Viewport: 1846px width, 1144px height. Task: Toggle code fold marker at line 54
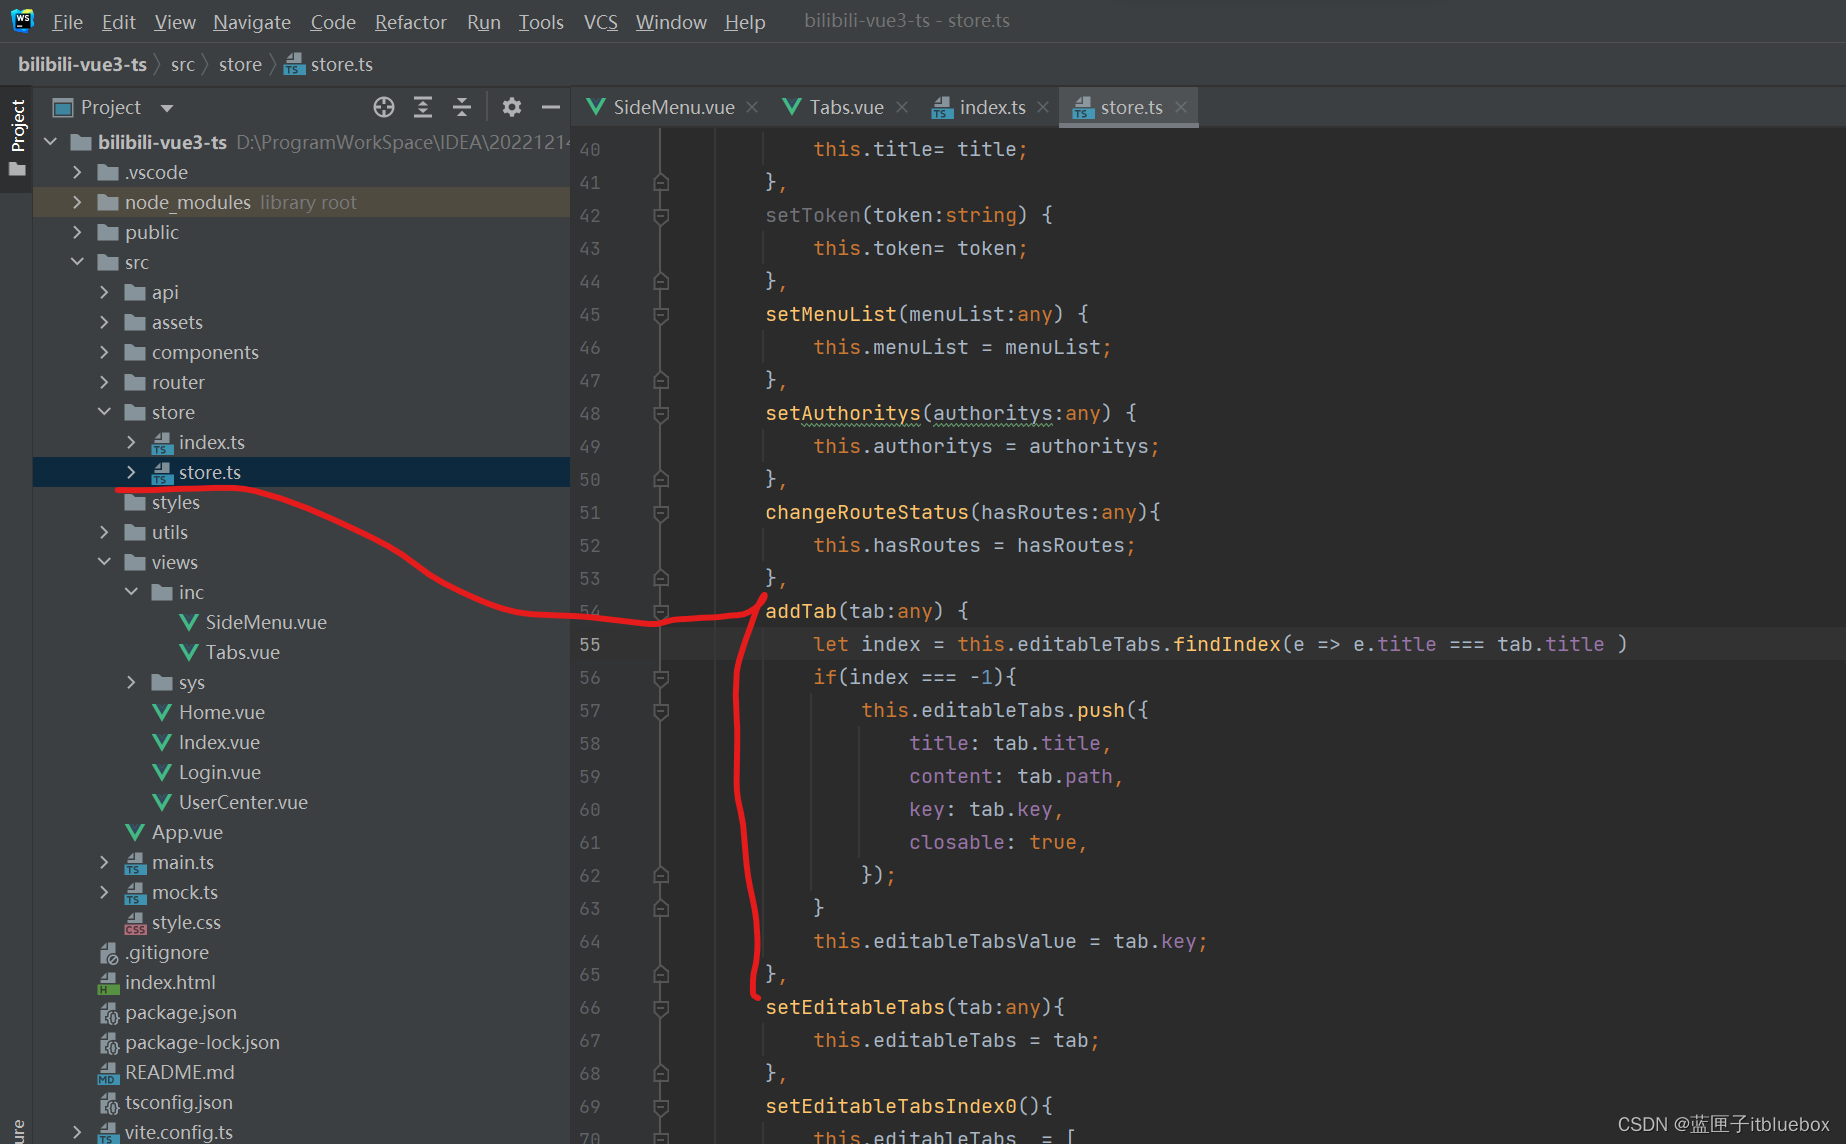click(x=661, y=611)
